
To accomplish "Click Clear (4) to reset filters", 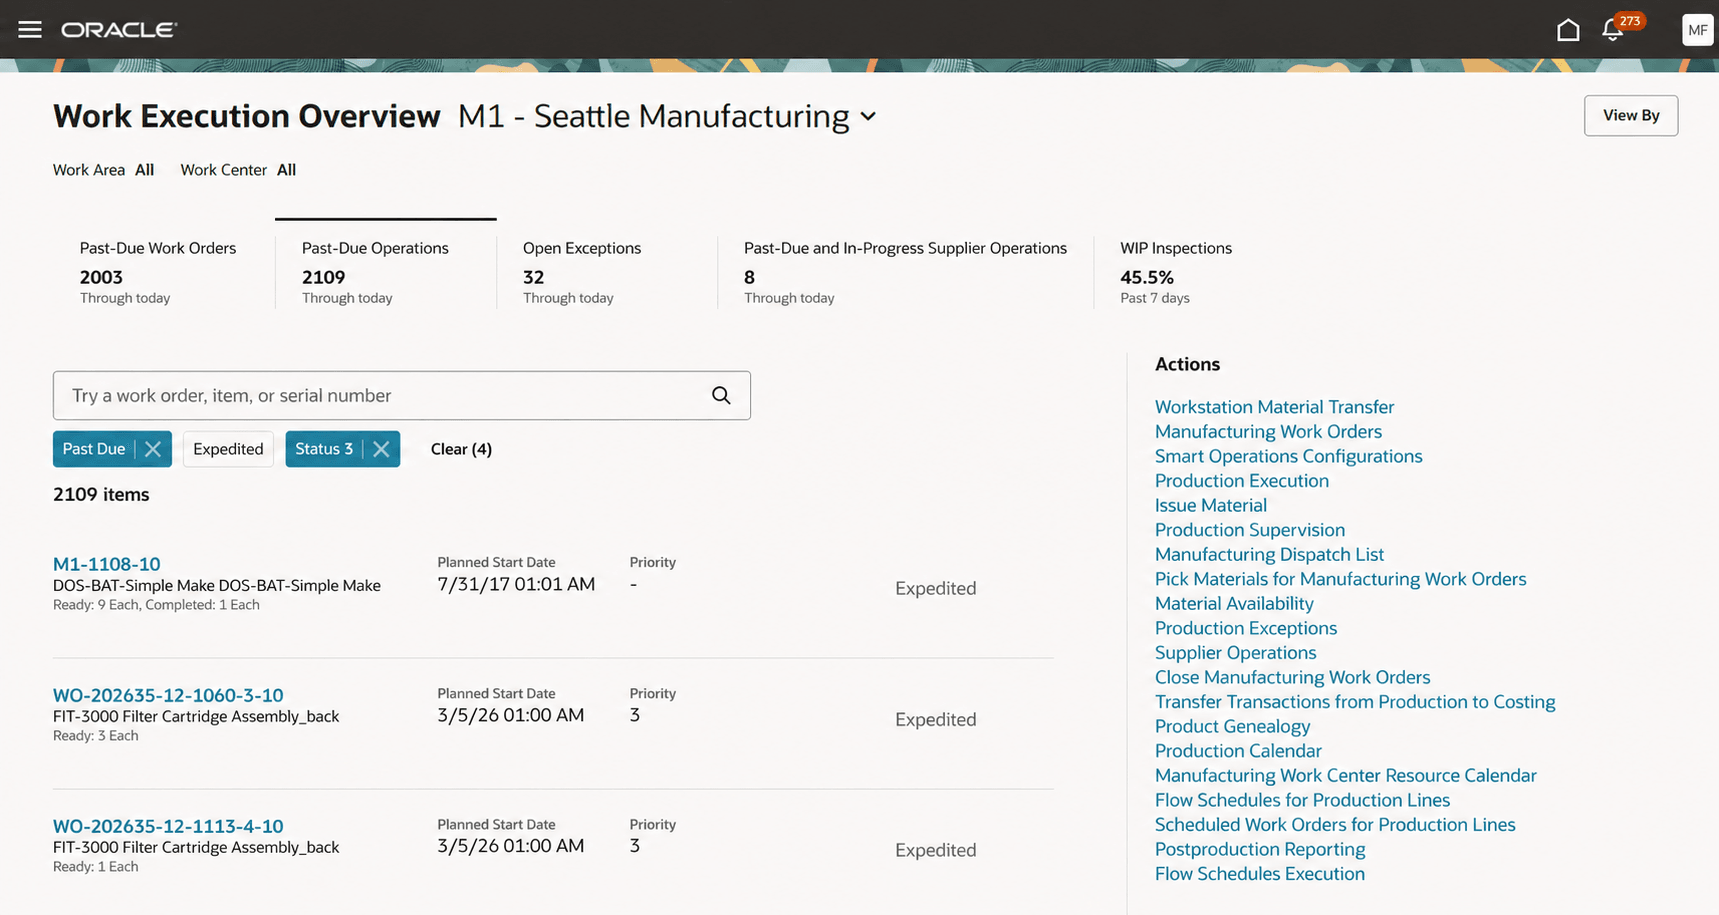I will [461, 449].
